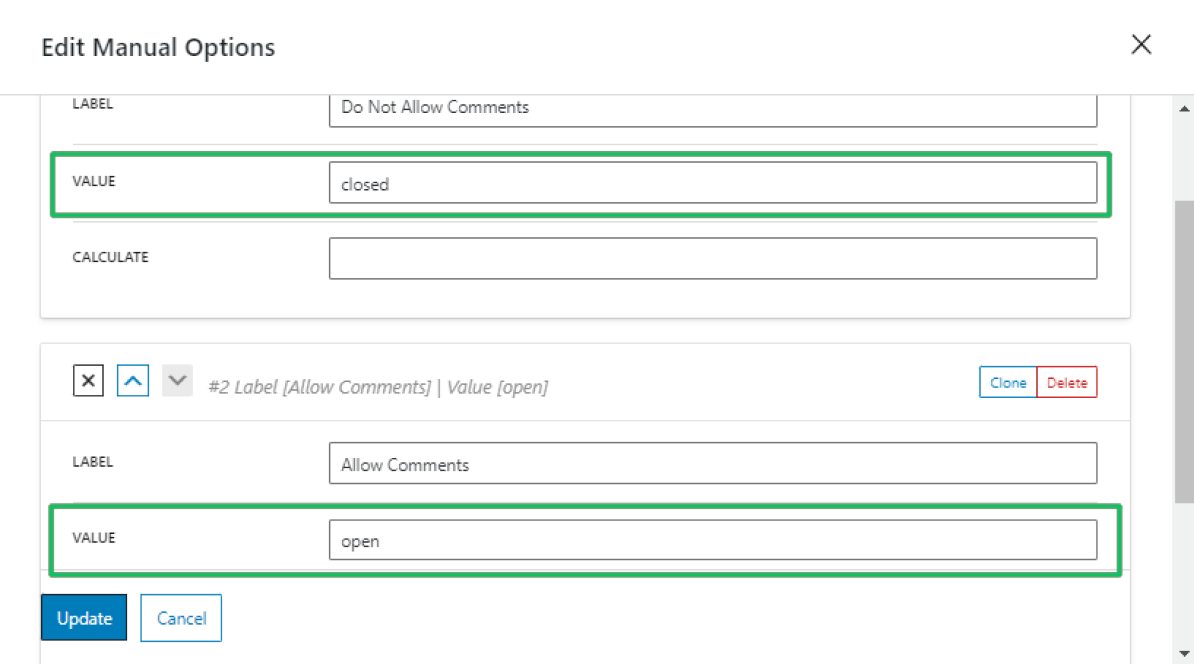Delete the Allow Comments option

pyautogui.click(x=1066, y=382)
